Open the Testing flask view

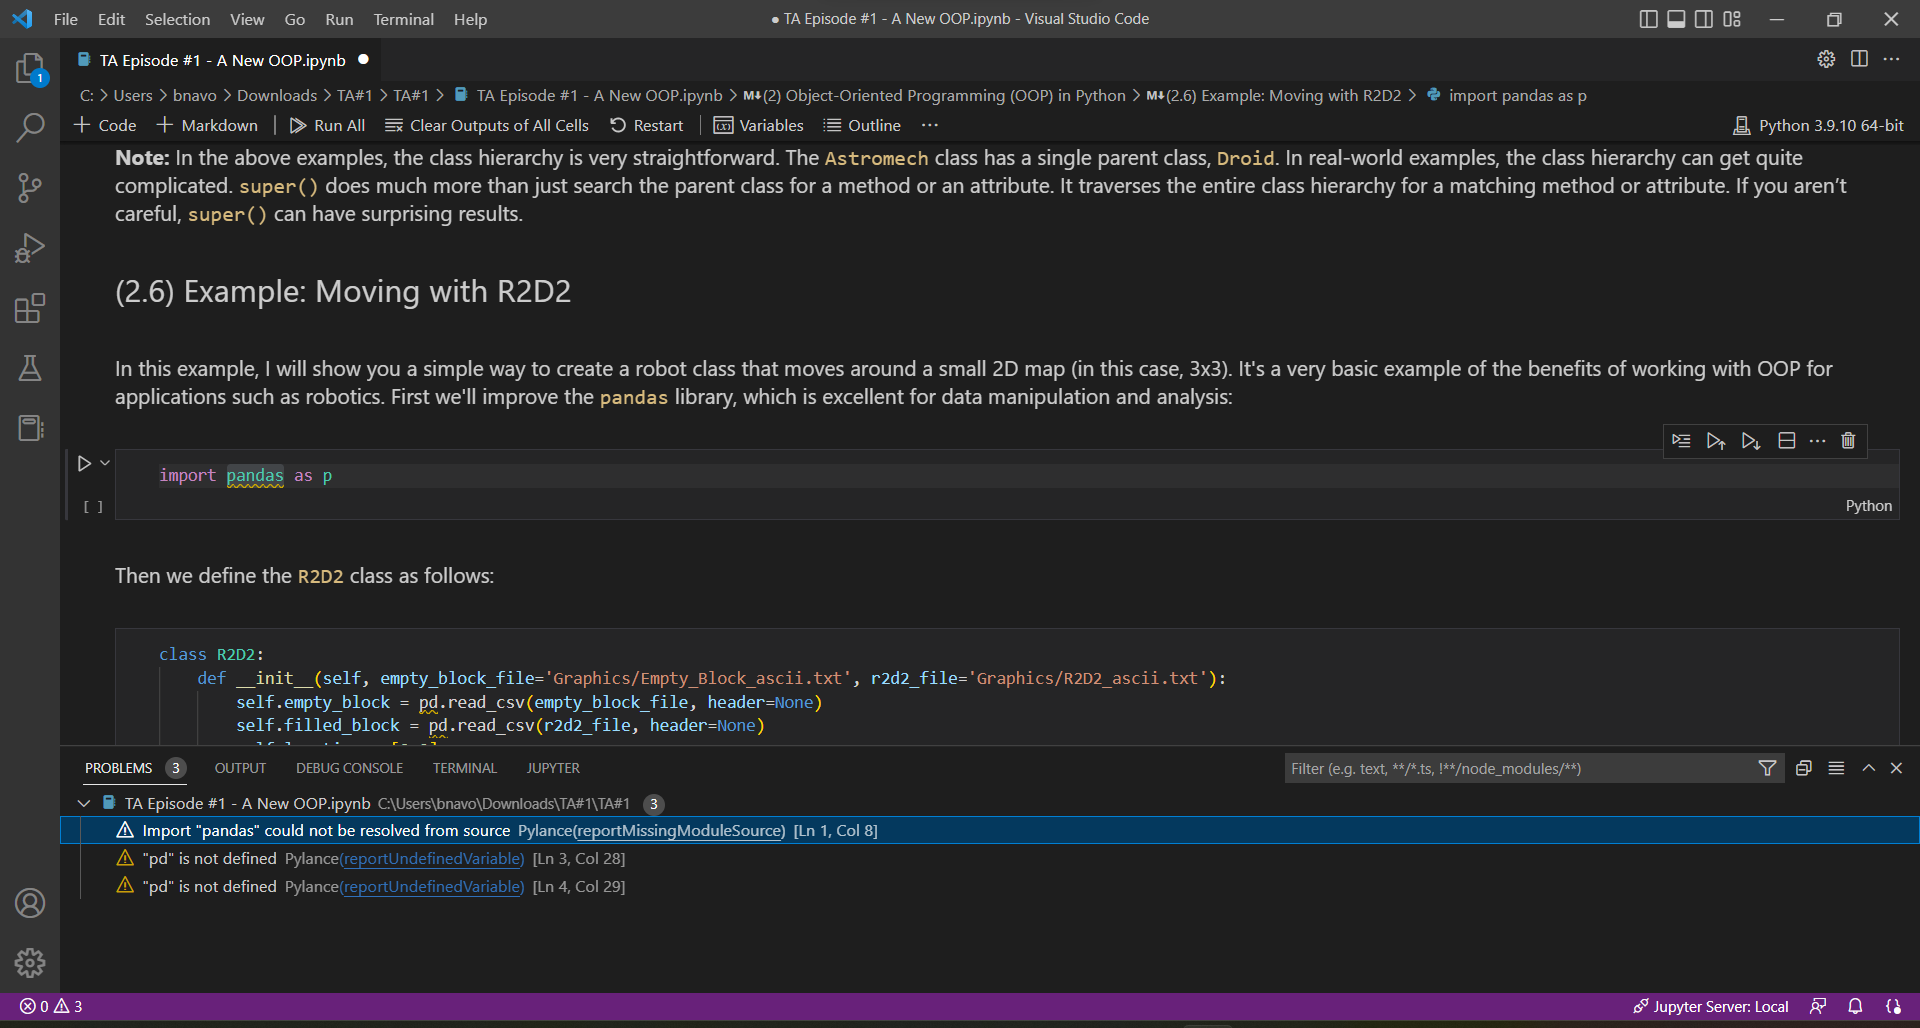tap(30, 368)
